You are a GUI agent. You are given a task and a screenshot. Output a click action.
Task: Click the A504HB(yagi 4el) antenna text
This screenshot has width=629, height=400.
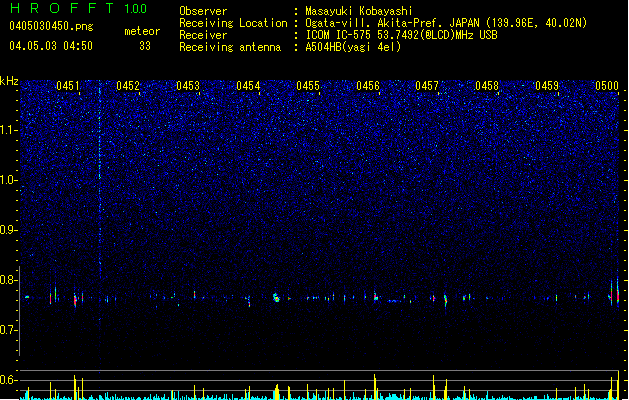[x=353, y=47]
